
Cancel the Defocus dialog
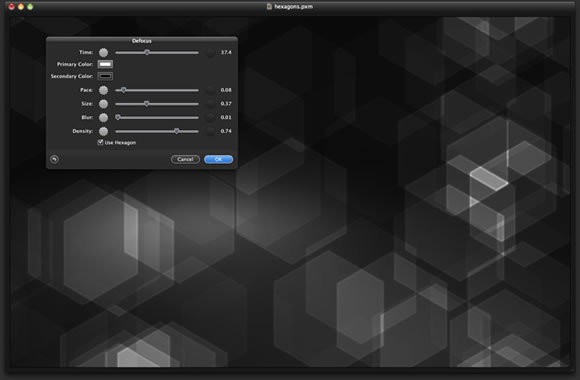pos(185,159)
